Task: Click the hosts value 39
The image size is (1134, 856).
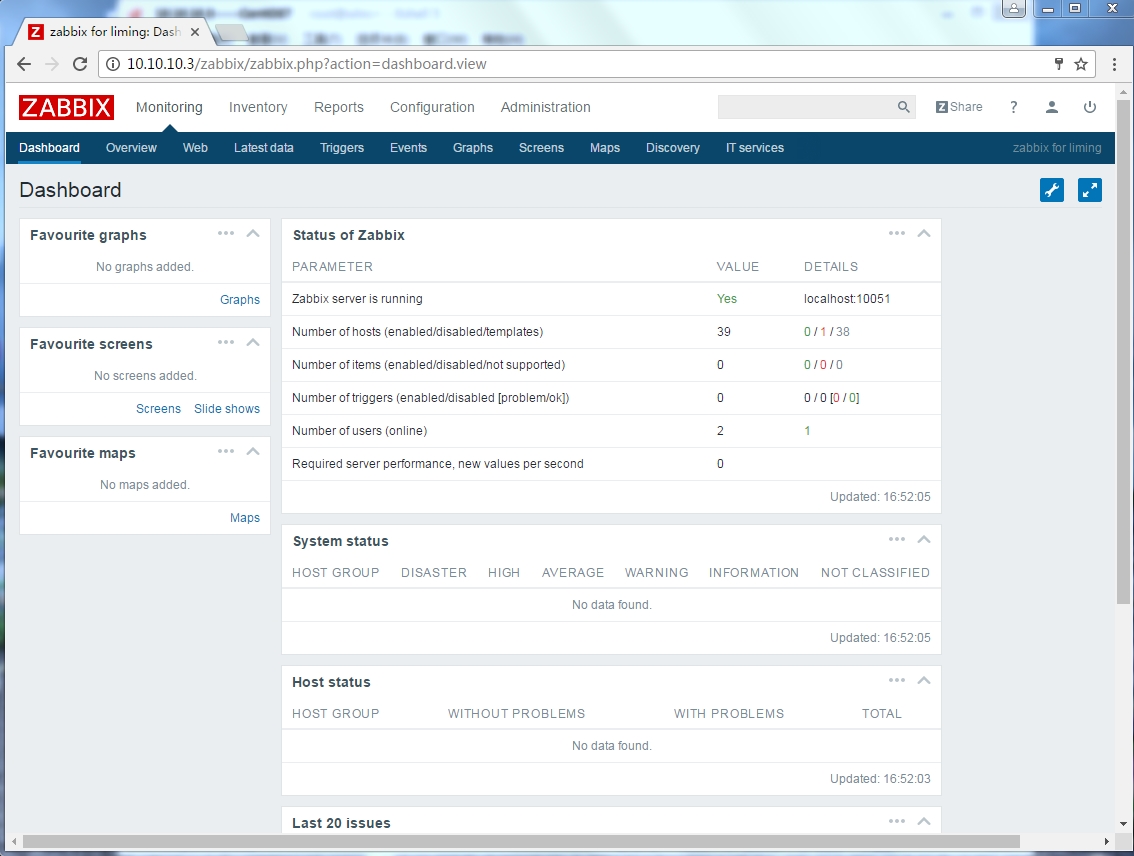Action: pos(723,332)
